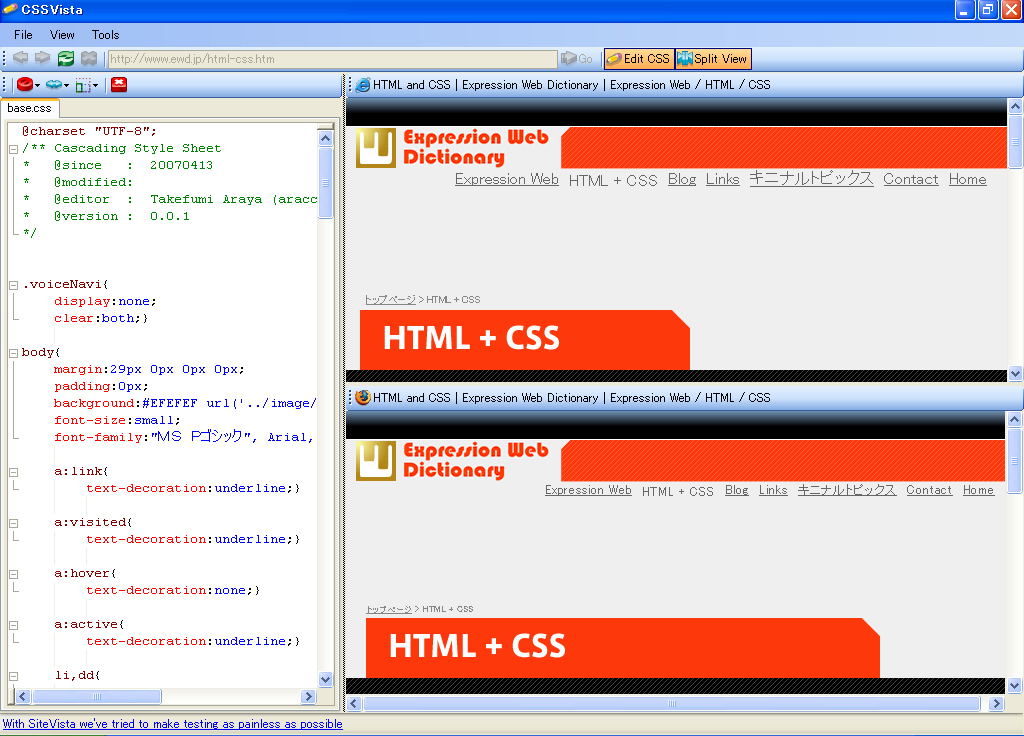
Task: Select the base.css tab
Action: [29, 108]
